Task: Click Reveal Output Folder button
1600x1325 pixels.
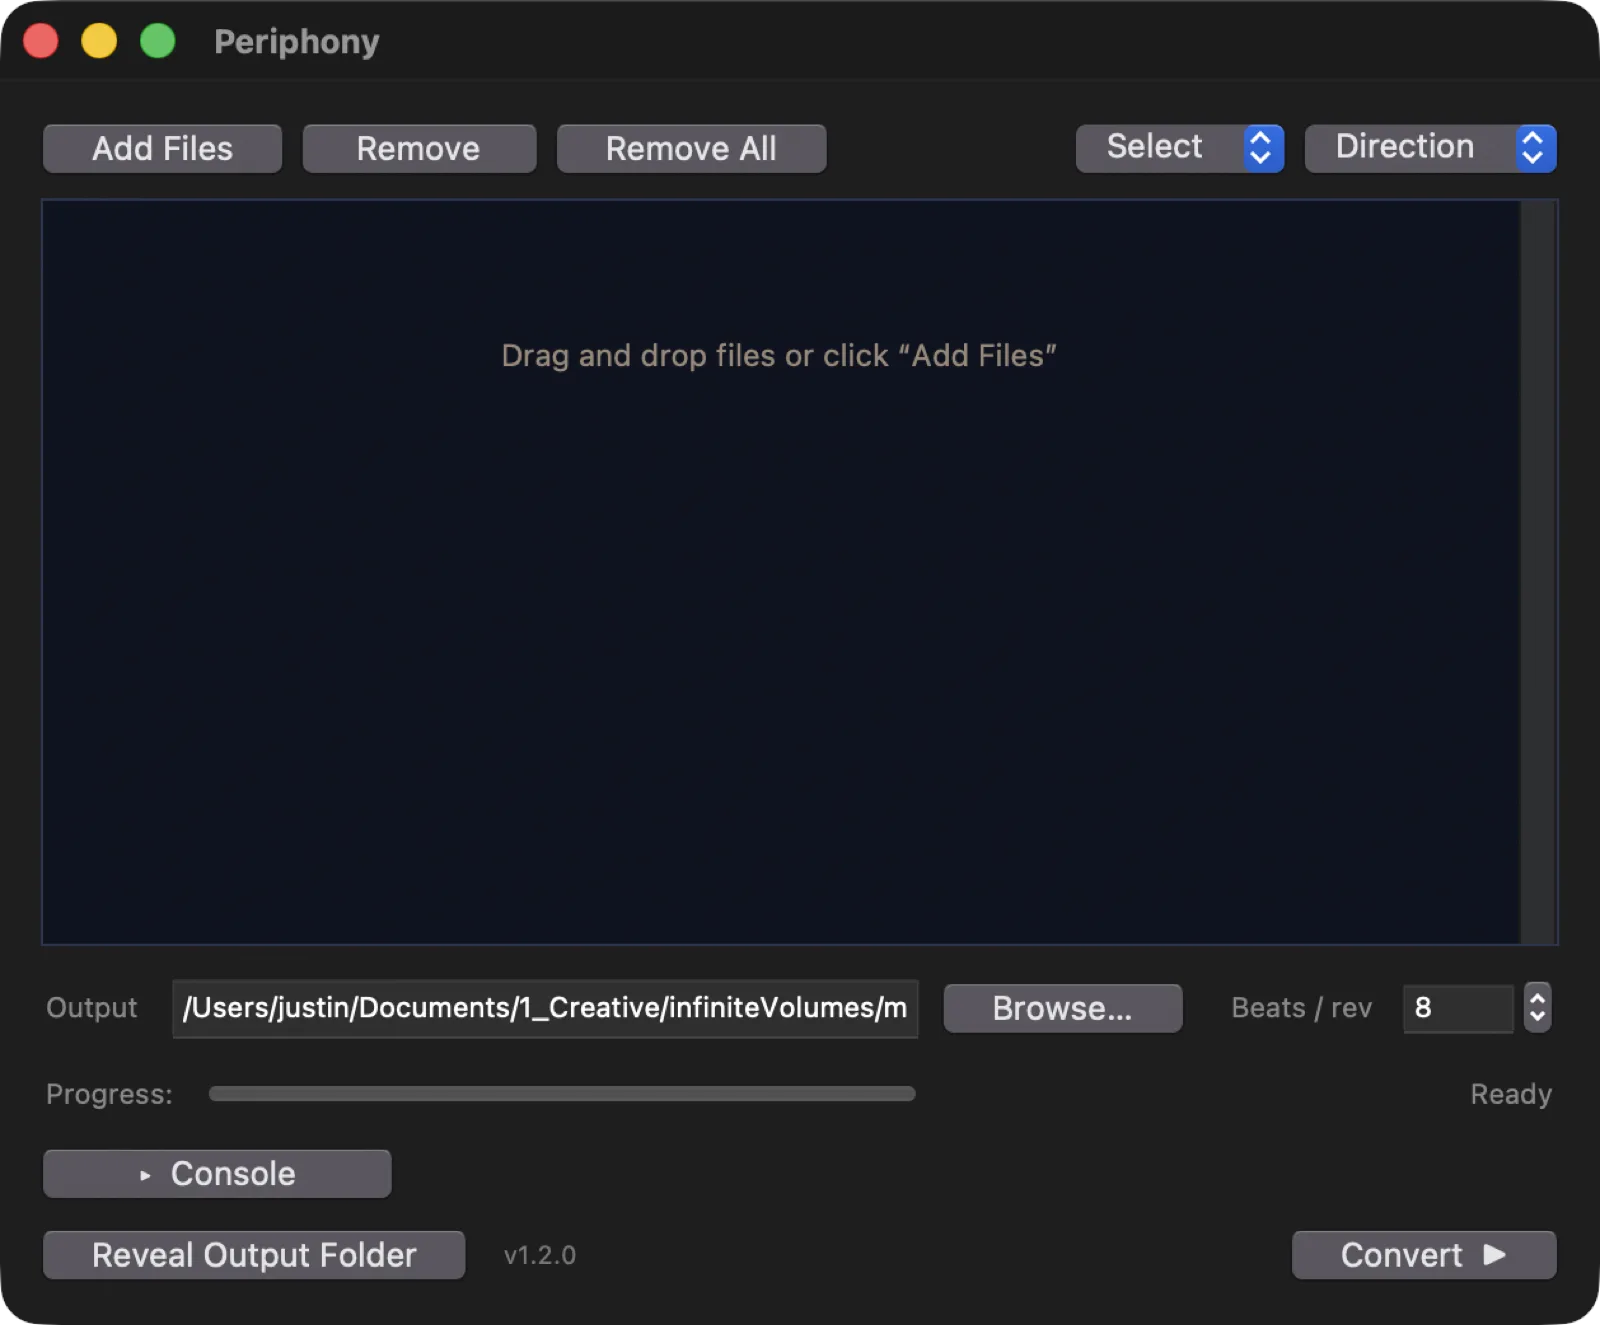Action: coord(254,1255)
